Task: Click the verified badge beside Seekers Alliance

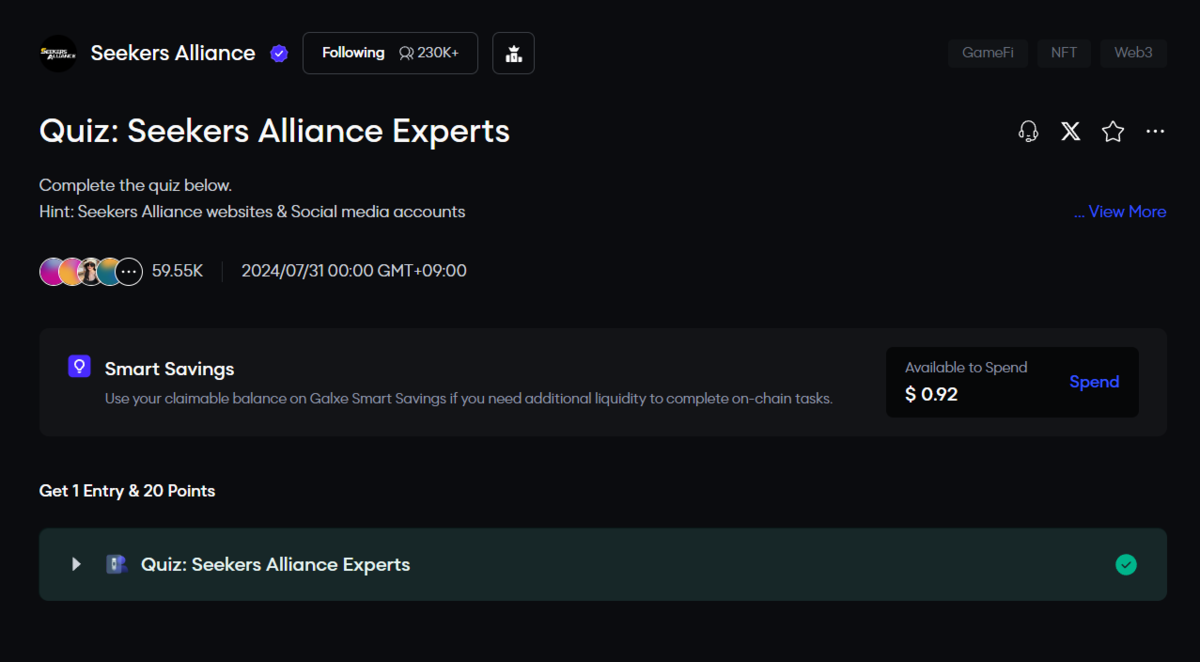Action: coord(279,54)
